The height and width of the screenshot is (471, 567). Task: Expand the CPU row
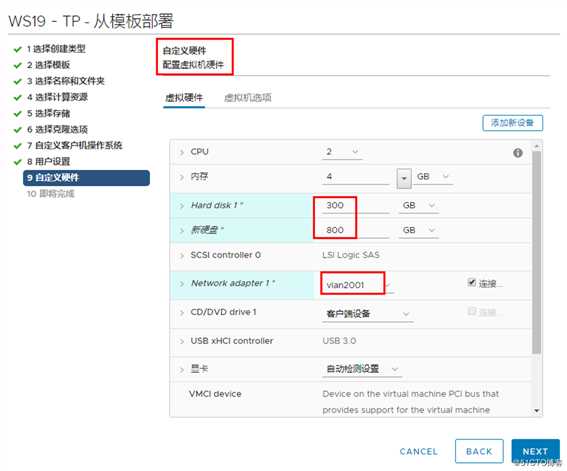(182, 153)
